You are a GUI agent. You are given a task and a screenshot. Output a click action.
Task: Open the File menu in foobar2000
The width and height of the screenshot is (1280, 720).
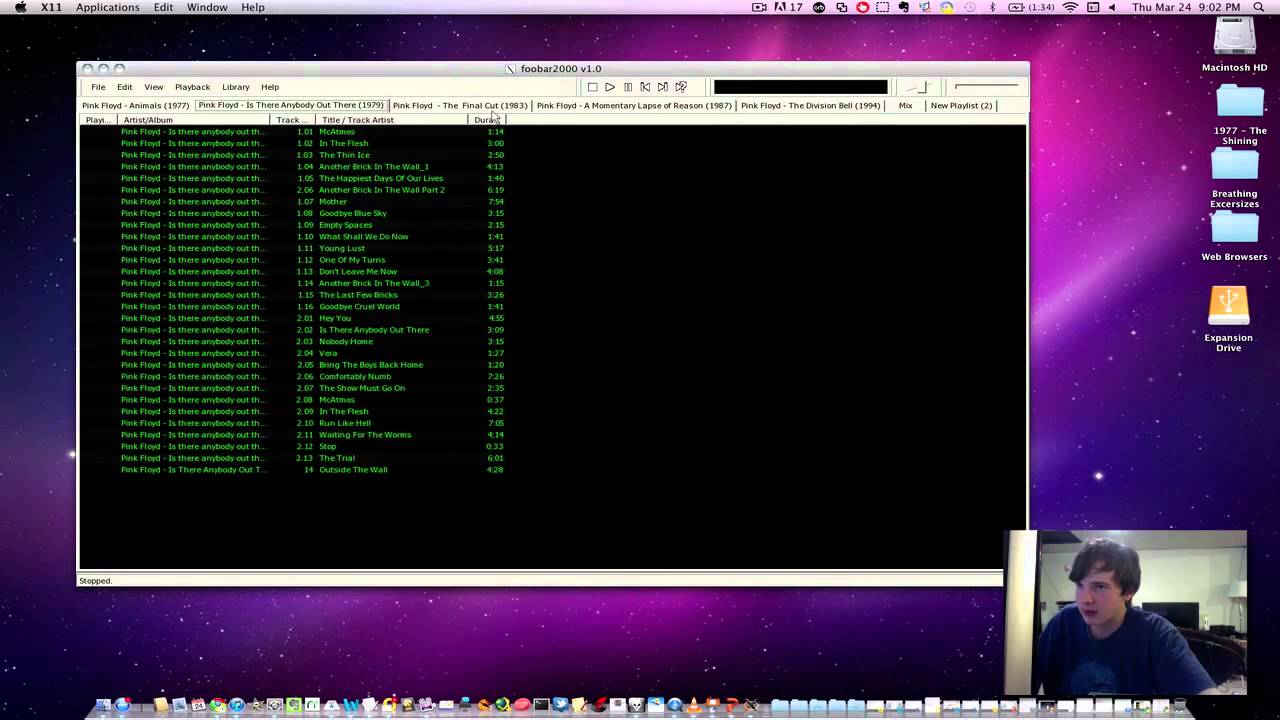pos(98,87)
